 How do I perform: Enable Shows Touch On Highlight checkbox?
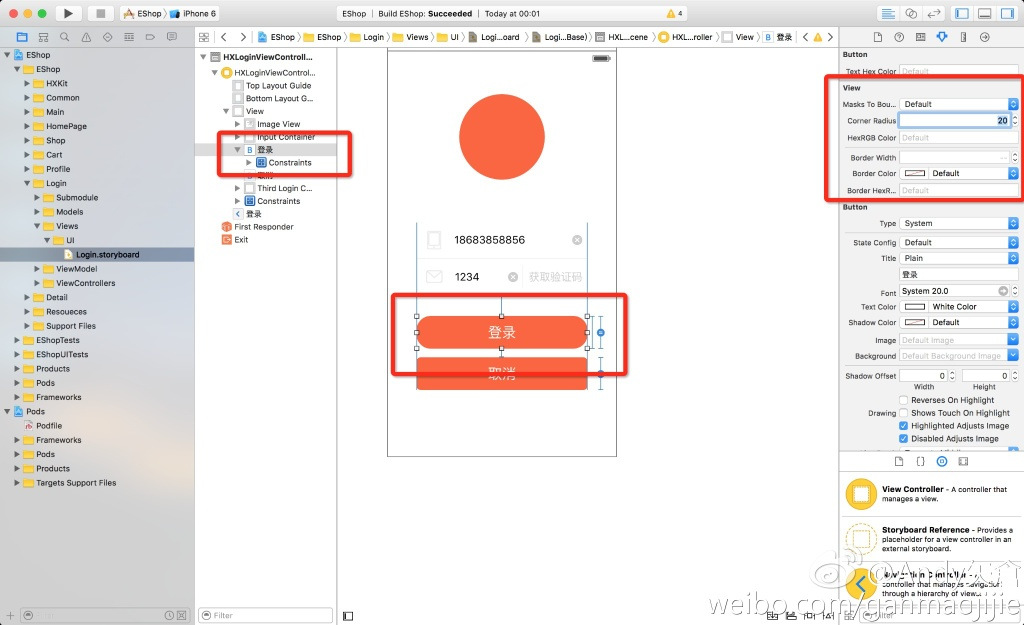[x=904, y=413]
